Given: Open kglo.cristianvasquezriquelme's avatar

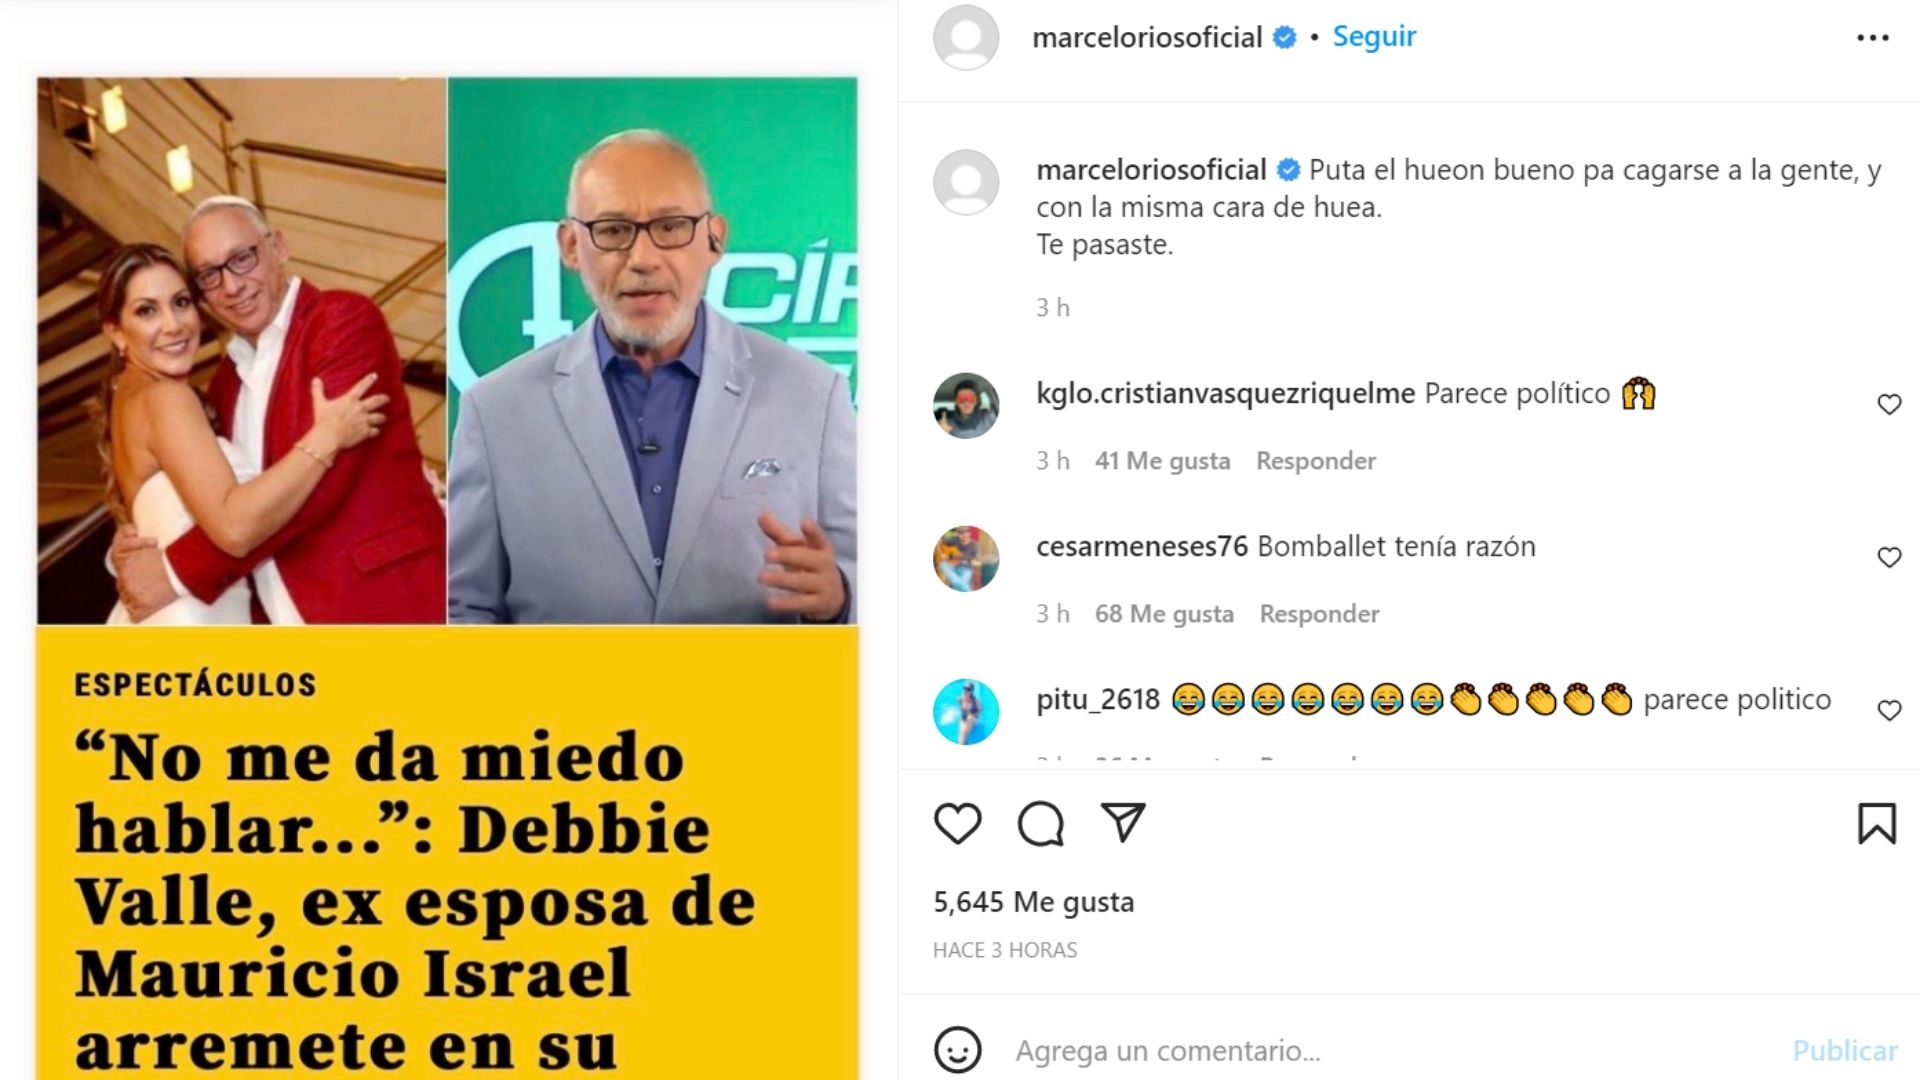Looking at the screenshot, I should coord(966,405).
